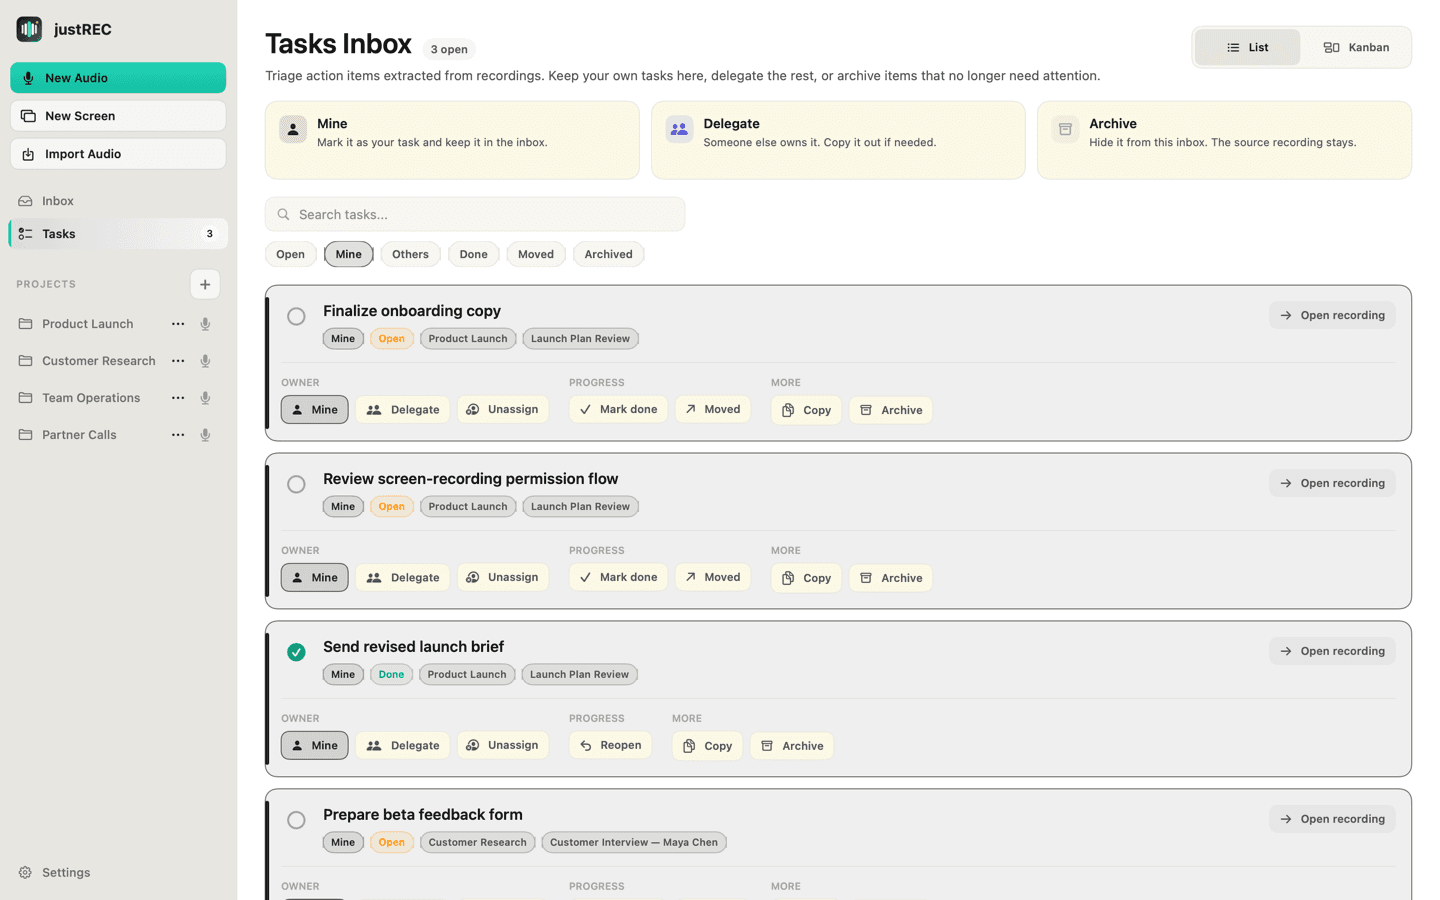This screenshot has height=900, width=1440.
Task: Click the Delegate info card
Action: (x=838, y=140)
